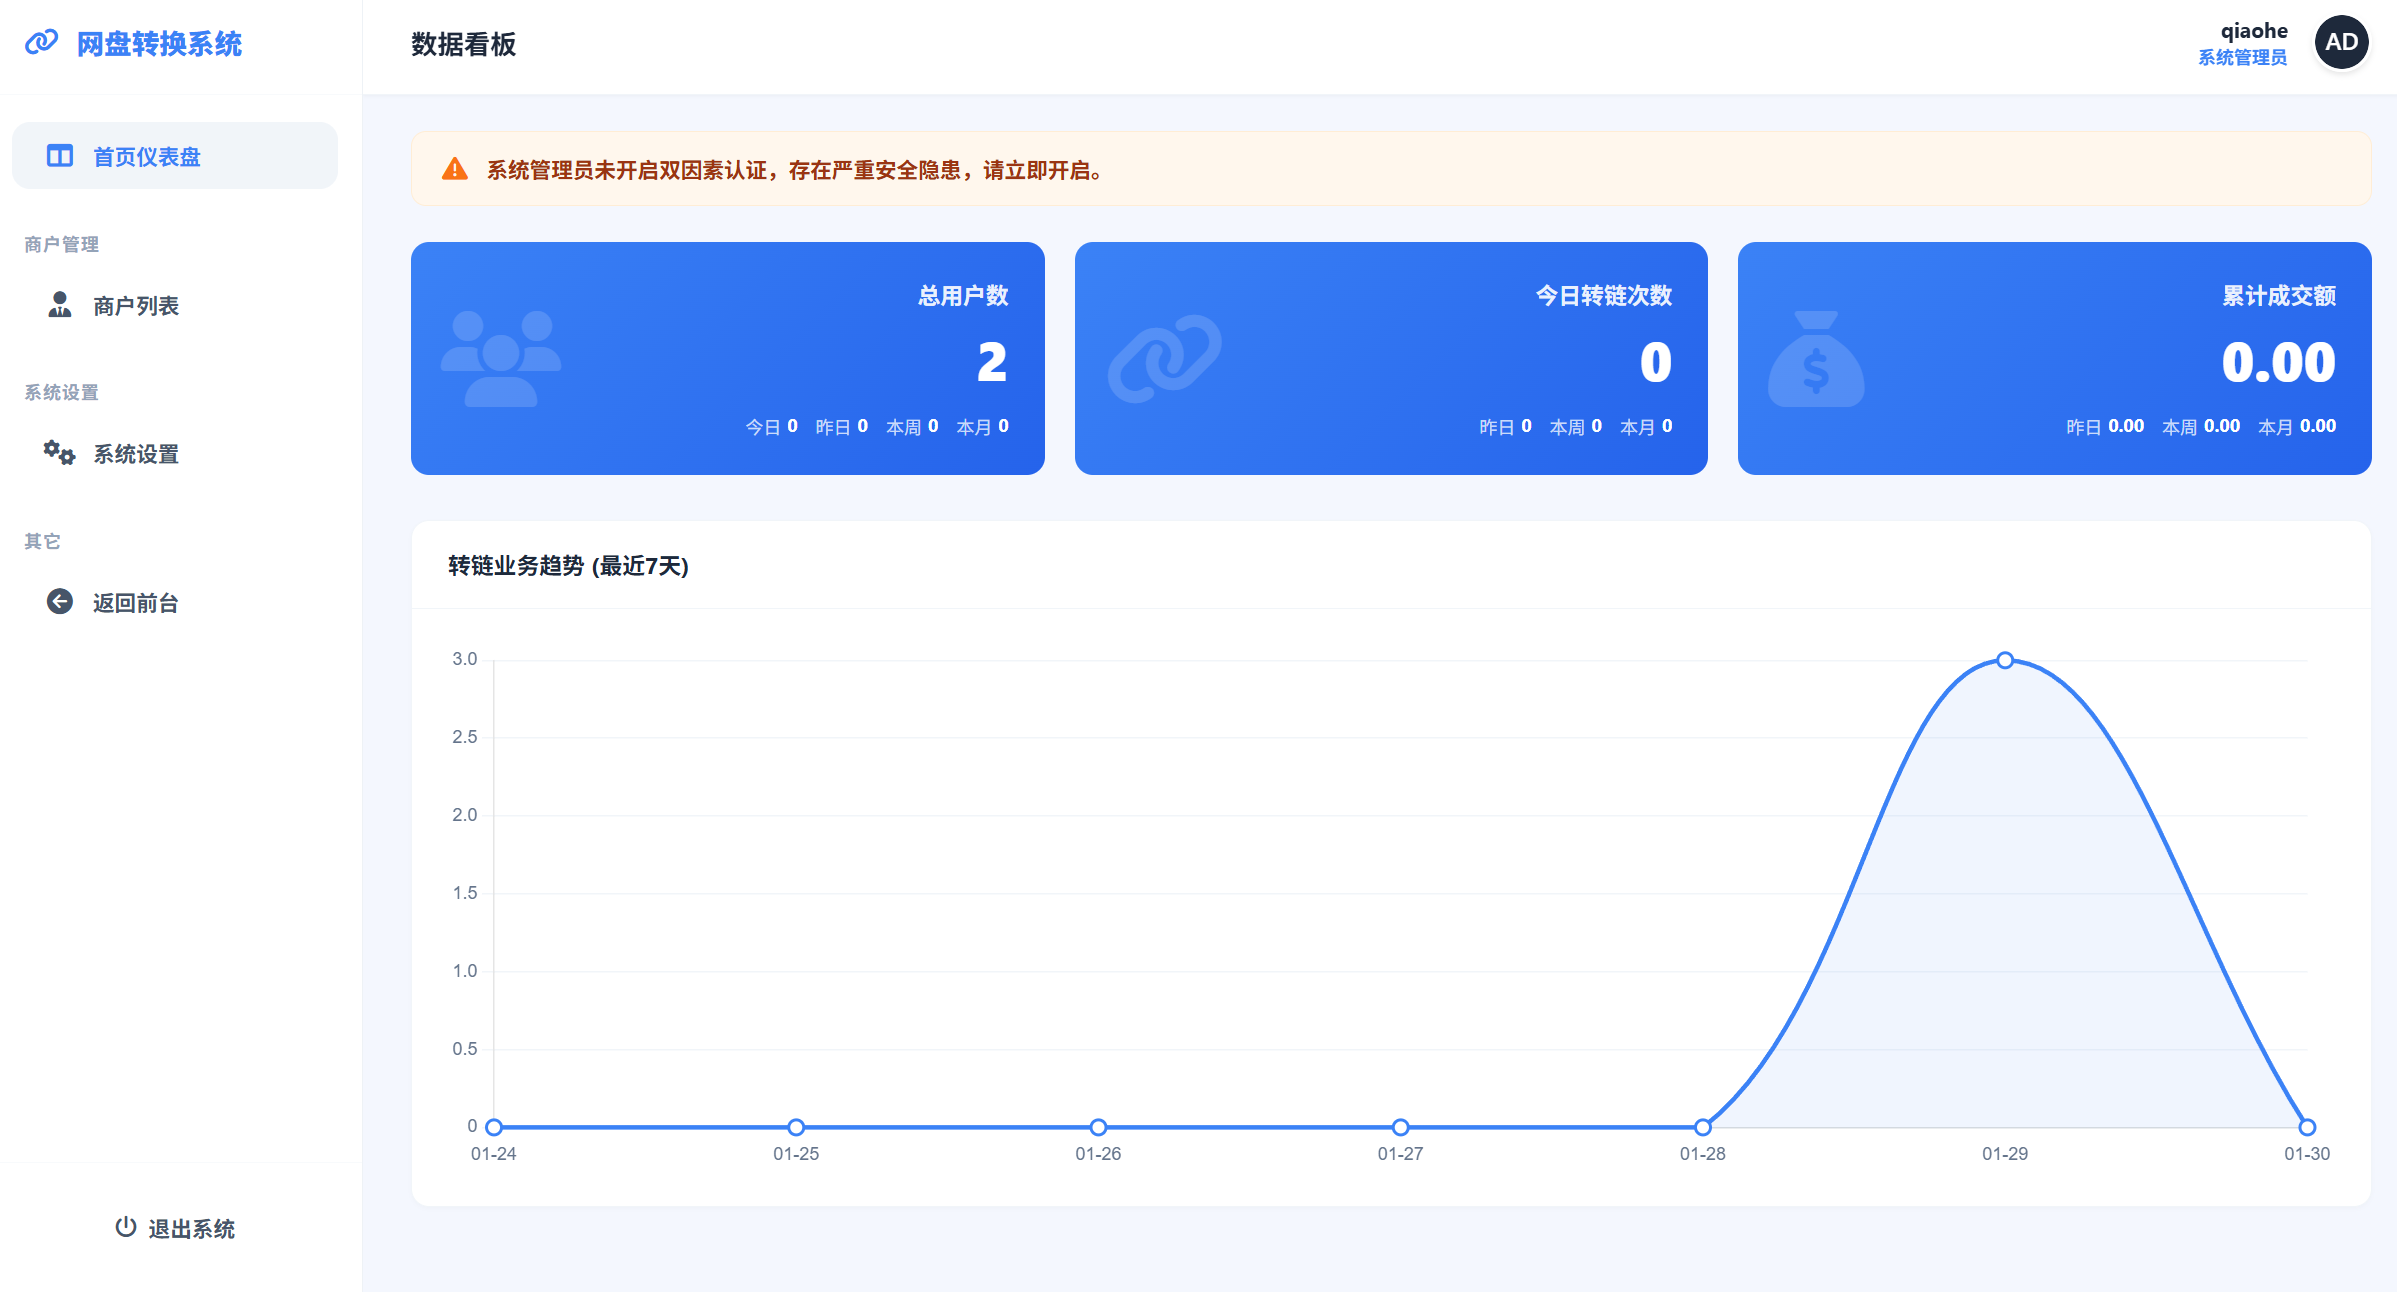Image resolution: width=2397 pixels, height=1292 pixels.
Task: Click the back arrow icon beside 返回前台
Action: (x=60, y=602)
